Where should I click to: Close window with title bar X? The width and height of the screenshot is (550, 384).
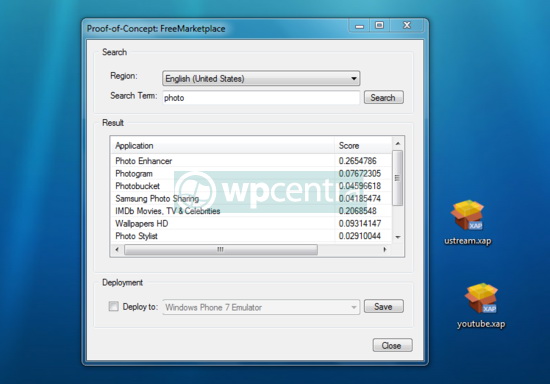pyautogui.click(x=407, y=26)
